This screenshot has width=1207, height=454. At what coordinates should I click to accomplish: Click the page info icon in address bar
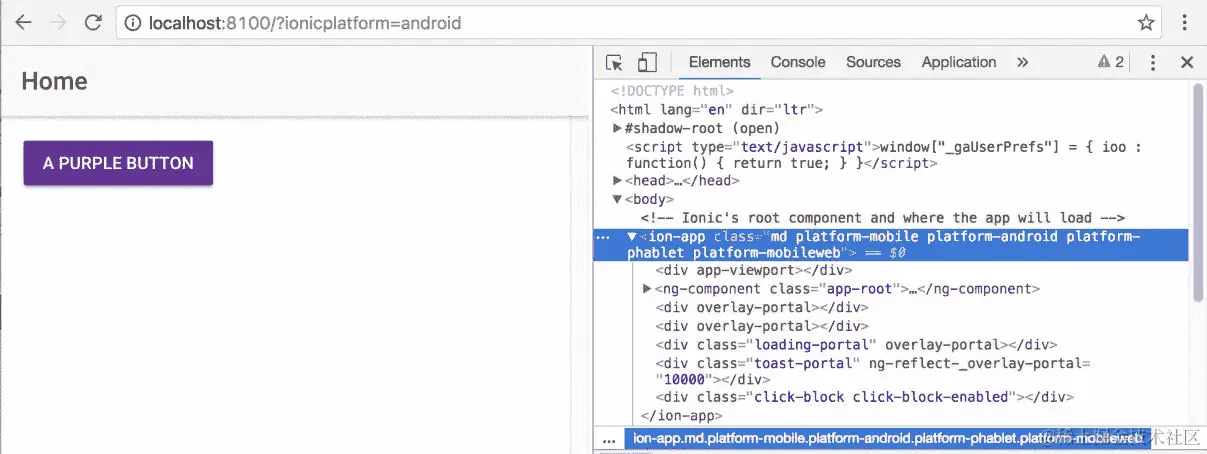(132, 22)
